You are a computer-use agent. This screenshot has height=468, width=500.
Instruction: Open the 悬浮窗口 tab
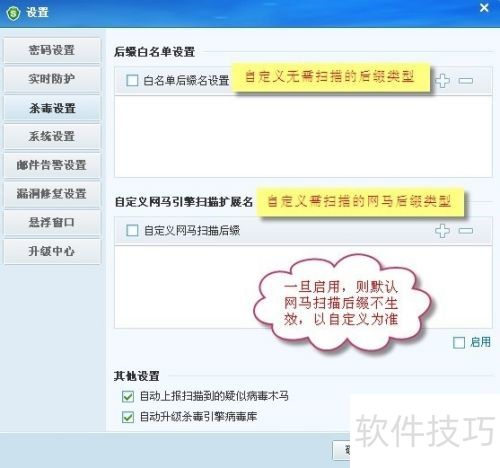pos(52,222)
